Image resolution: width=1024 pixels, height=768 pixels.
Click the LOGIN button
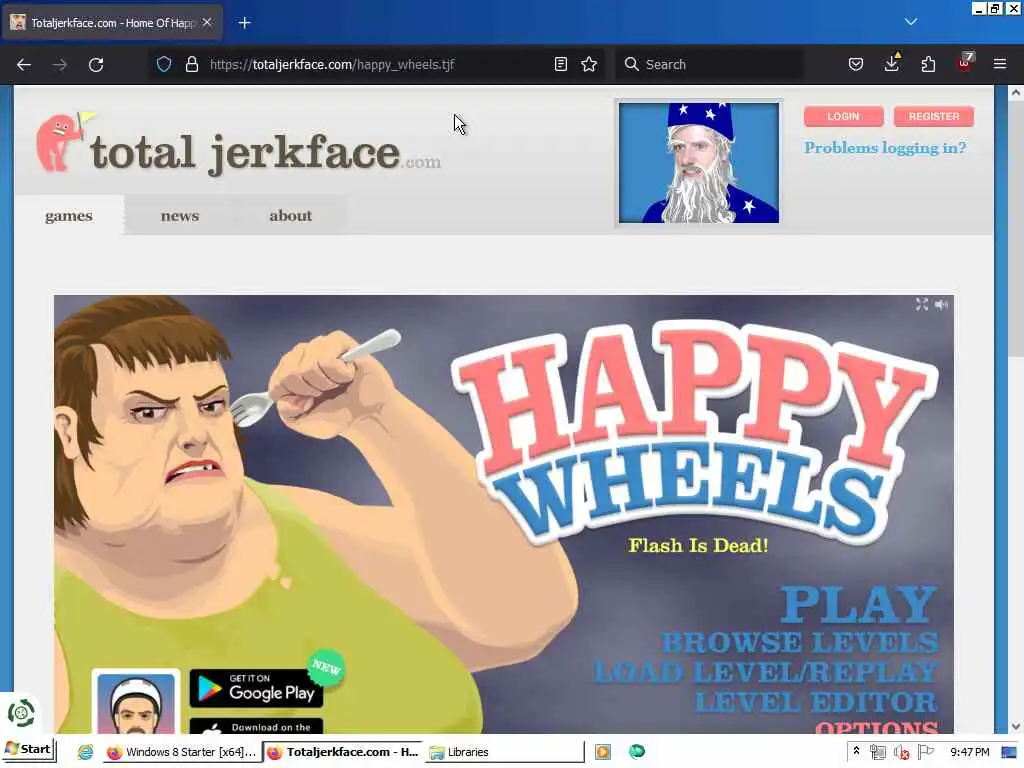click(x=843, y=116)
